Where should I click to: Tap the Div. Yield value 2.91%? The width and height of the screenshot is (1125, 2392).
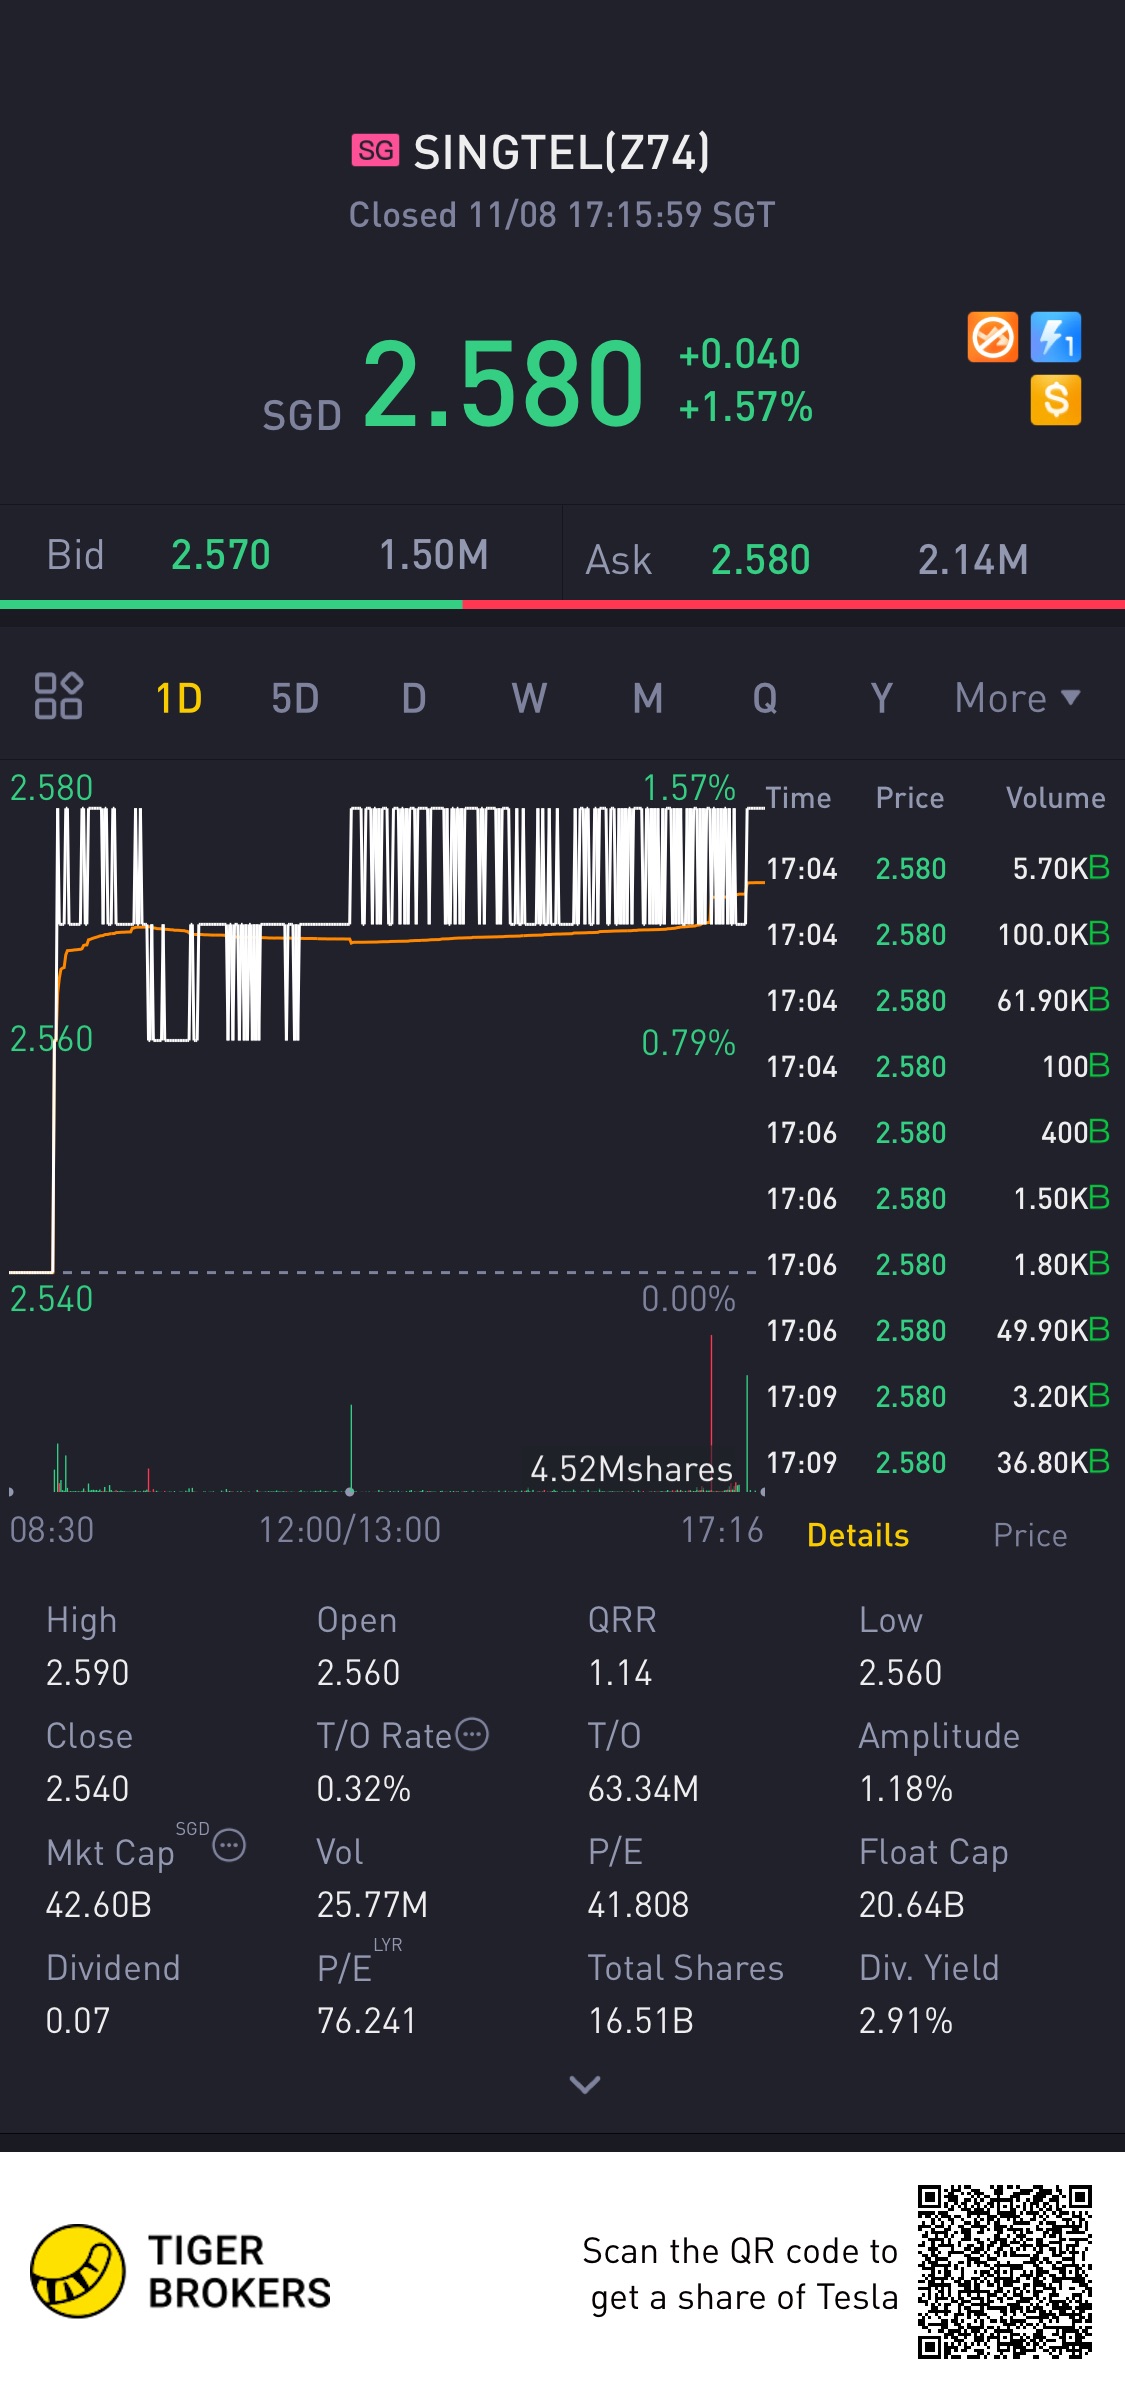[906, 2020]
